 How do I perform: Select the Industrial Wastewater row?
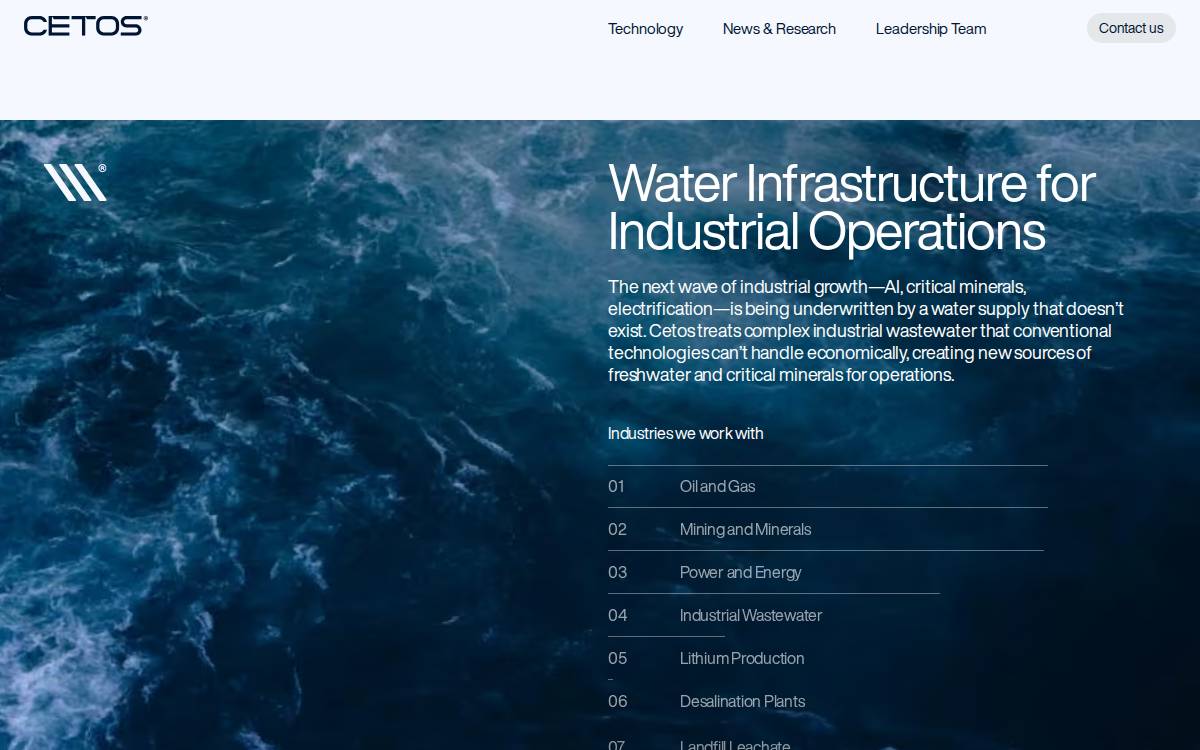point(828,616)
